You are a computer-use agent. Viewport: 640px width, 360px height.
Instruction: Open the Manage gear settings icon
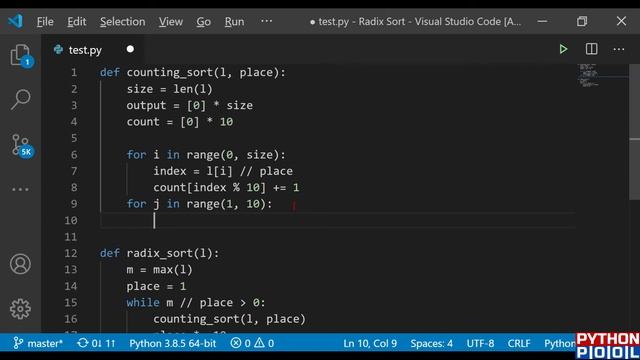(x=20, y=309)
